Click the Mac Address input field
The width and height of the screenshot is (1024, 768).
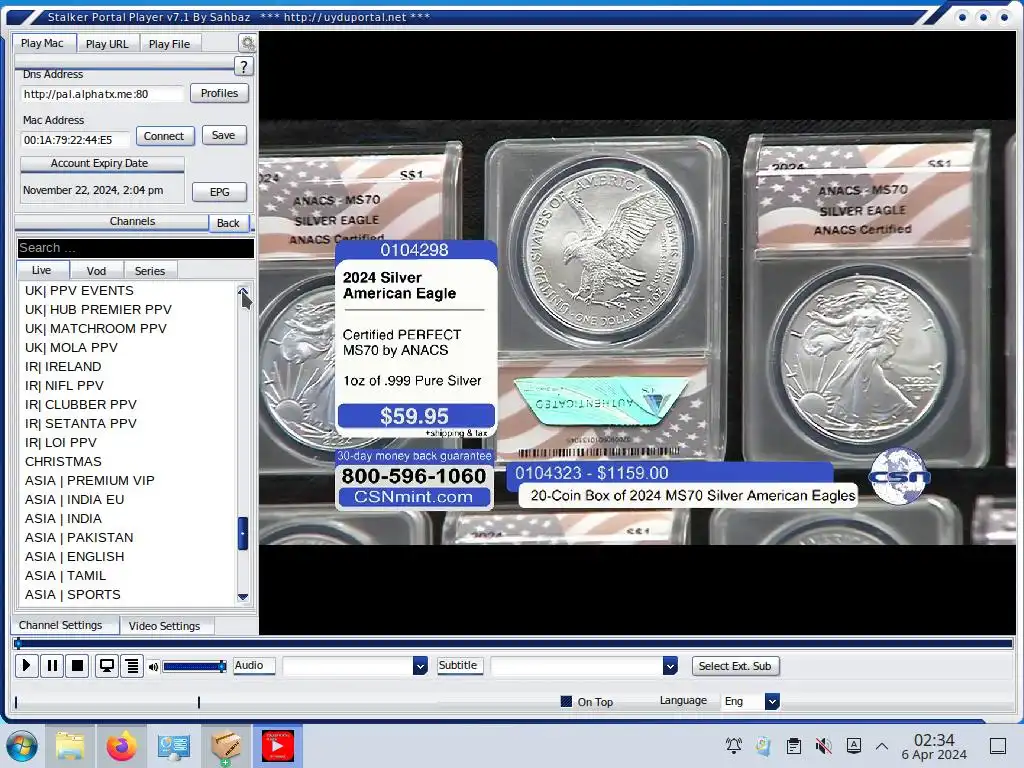tap(75, 140)
